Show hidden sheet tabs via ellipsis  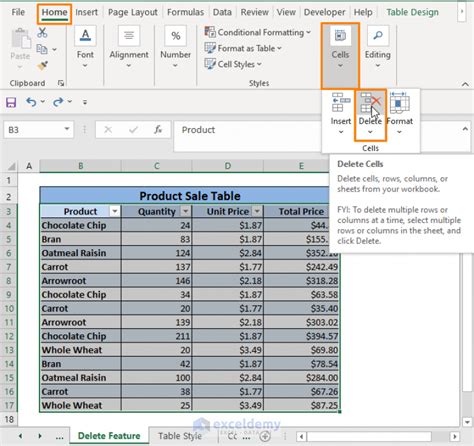pos(59,437)
